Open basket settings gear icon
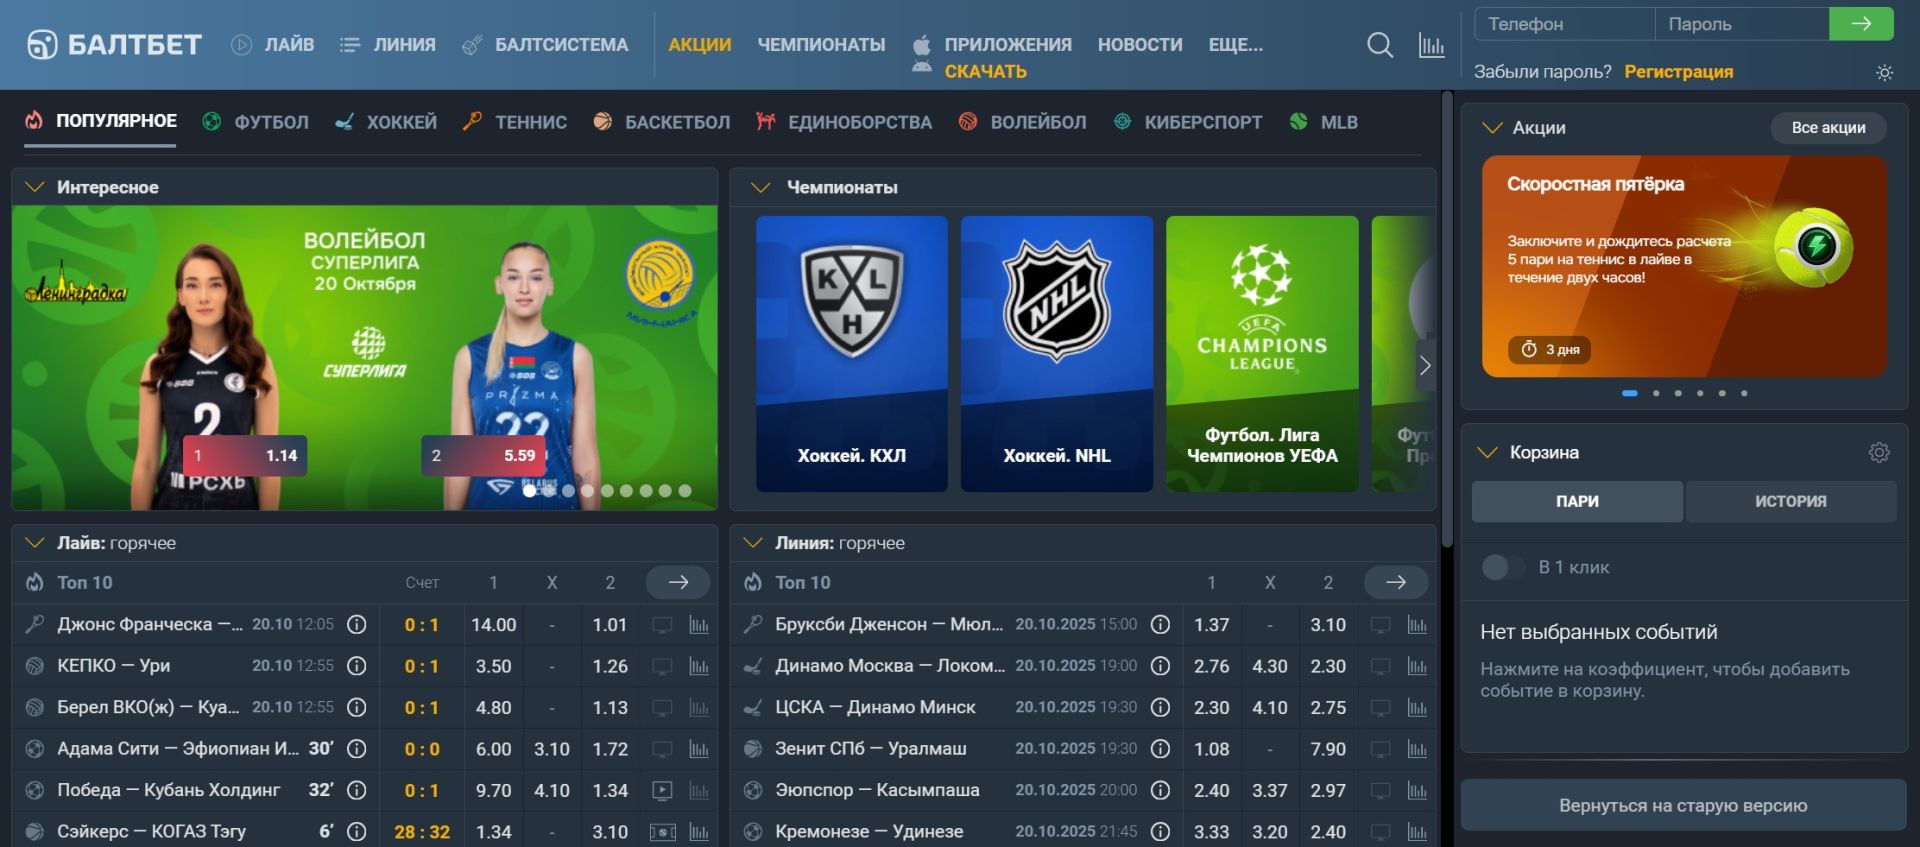Image resolution: width=1920 pixels, height=847 pixels. tap(1879, 453)
